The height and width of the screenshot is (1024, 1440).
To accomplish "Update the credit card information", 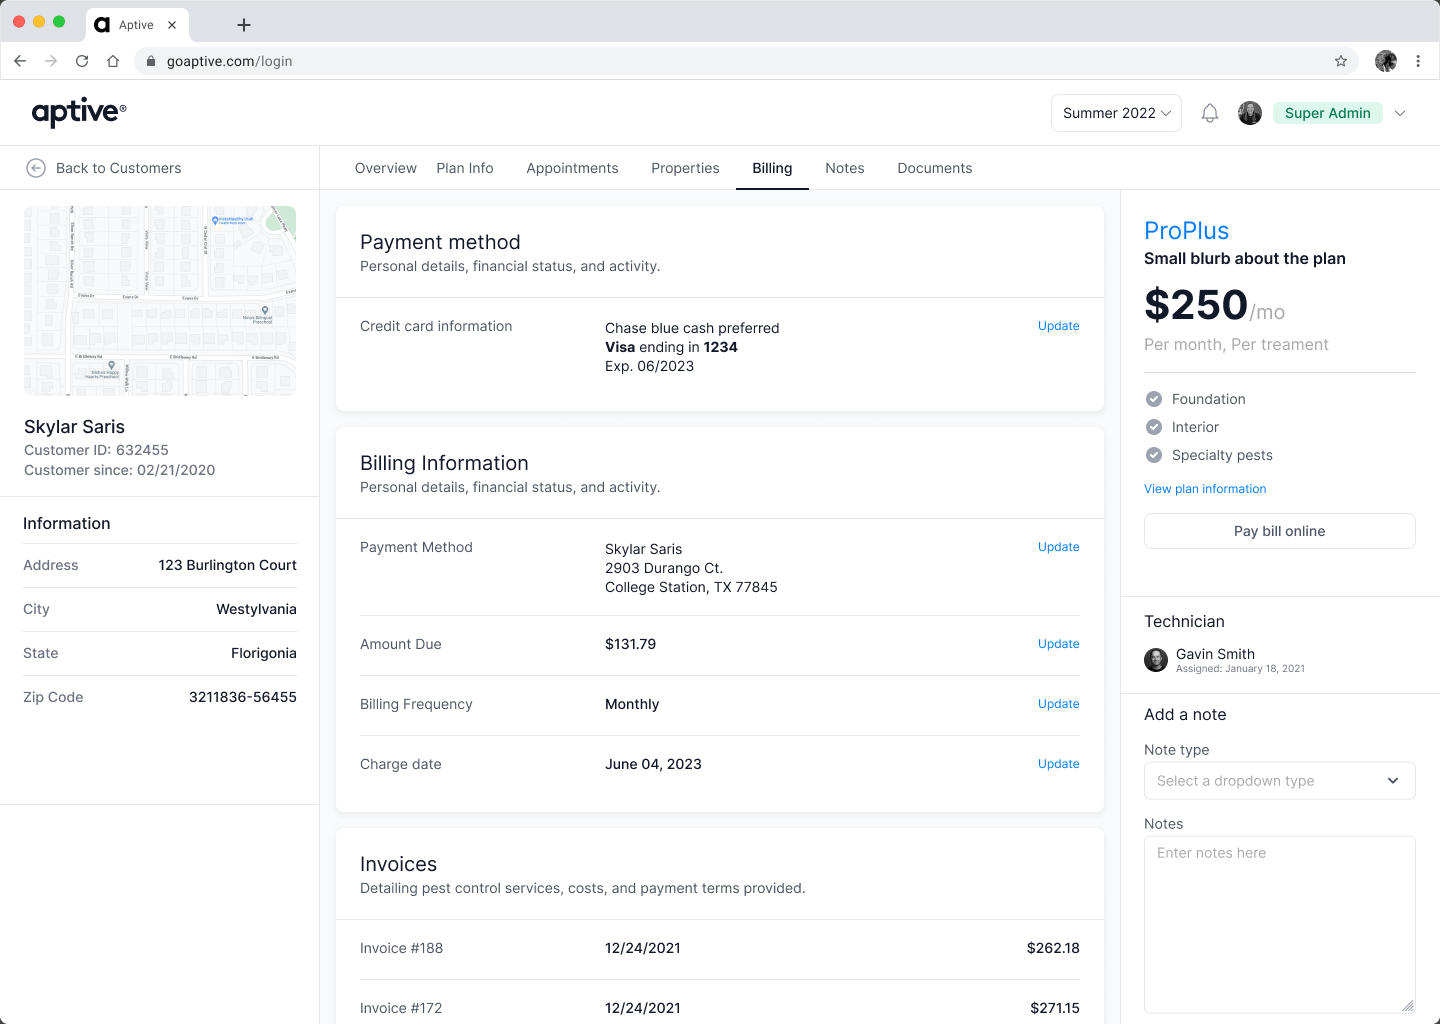I will [1059, 326].
